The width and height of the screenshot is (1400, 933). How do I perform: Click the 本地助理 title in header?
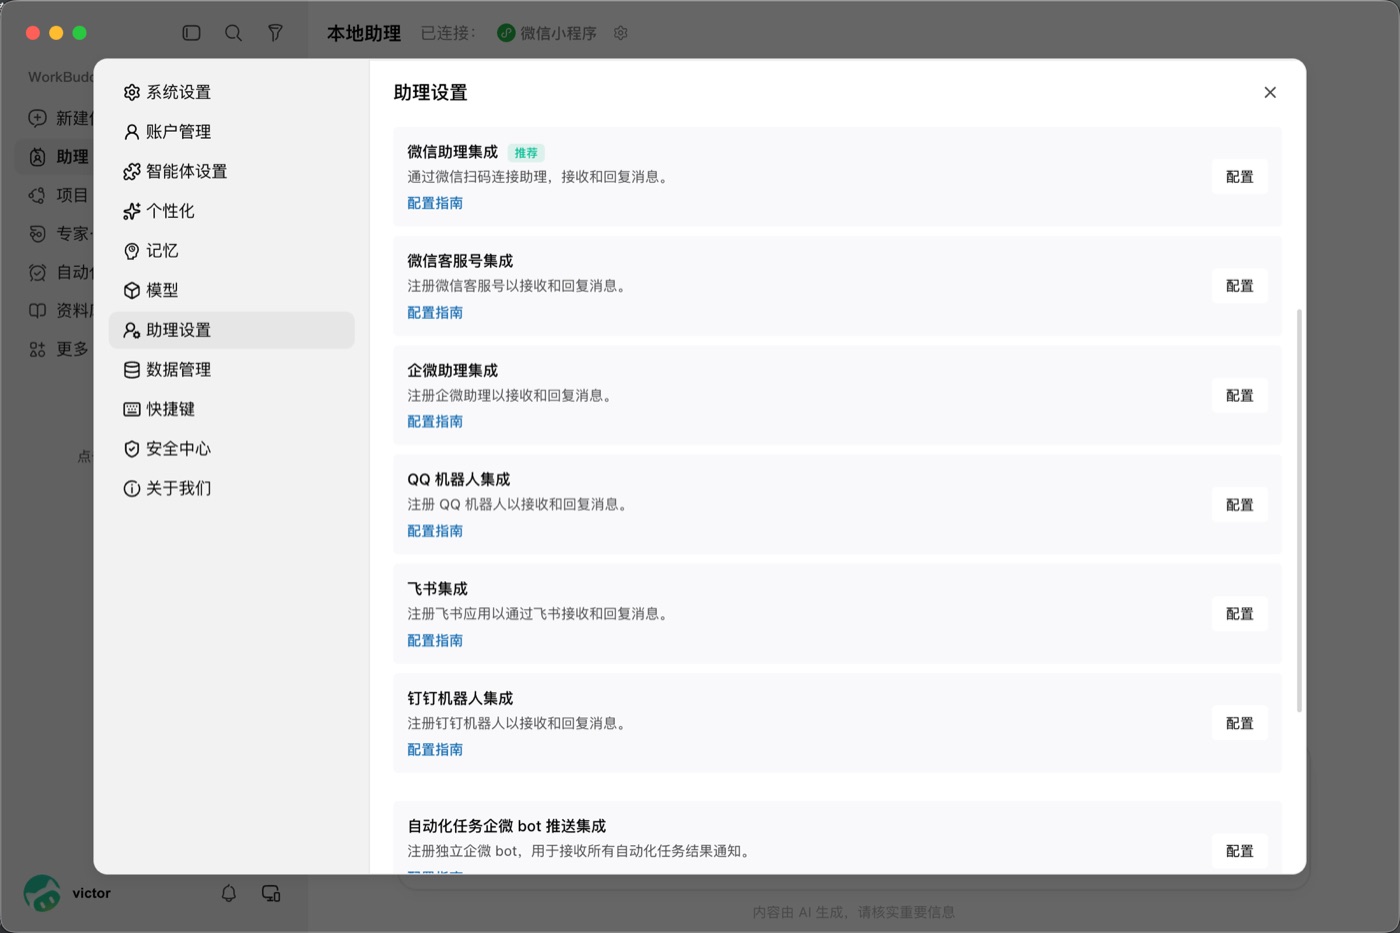364,33
